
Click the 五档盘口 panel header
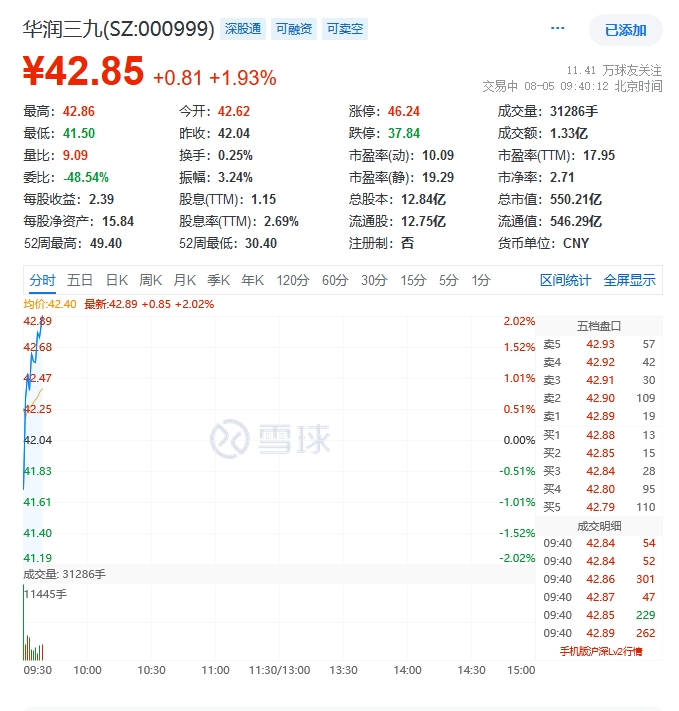pyautogui.click(x=599, y=326)
